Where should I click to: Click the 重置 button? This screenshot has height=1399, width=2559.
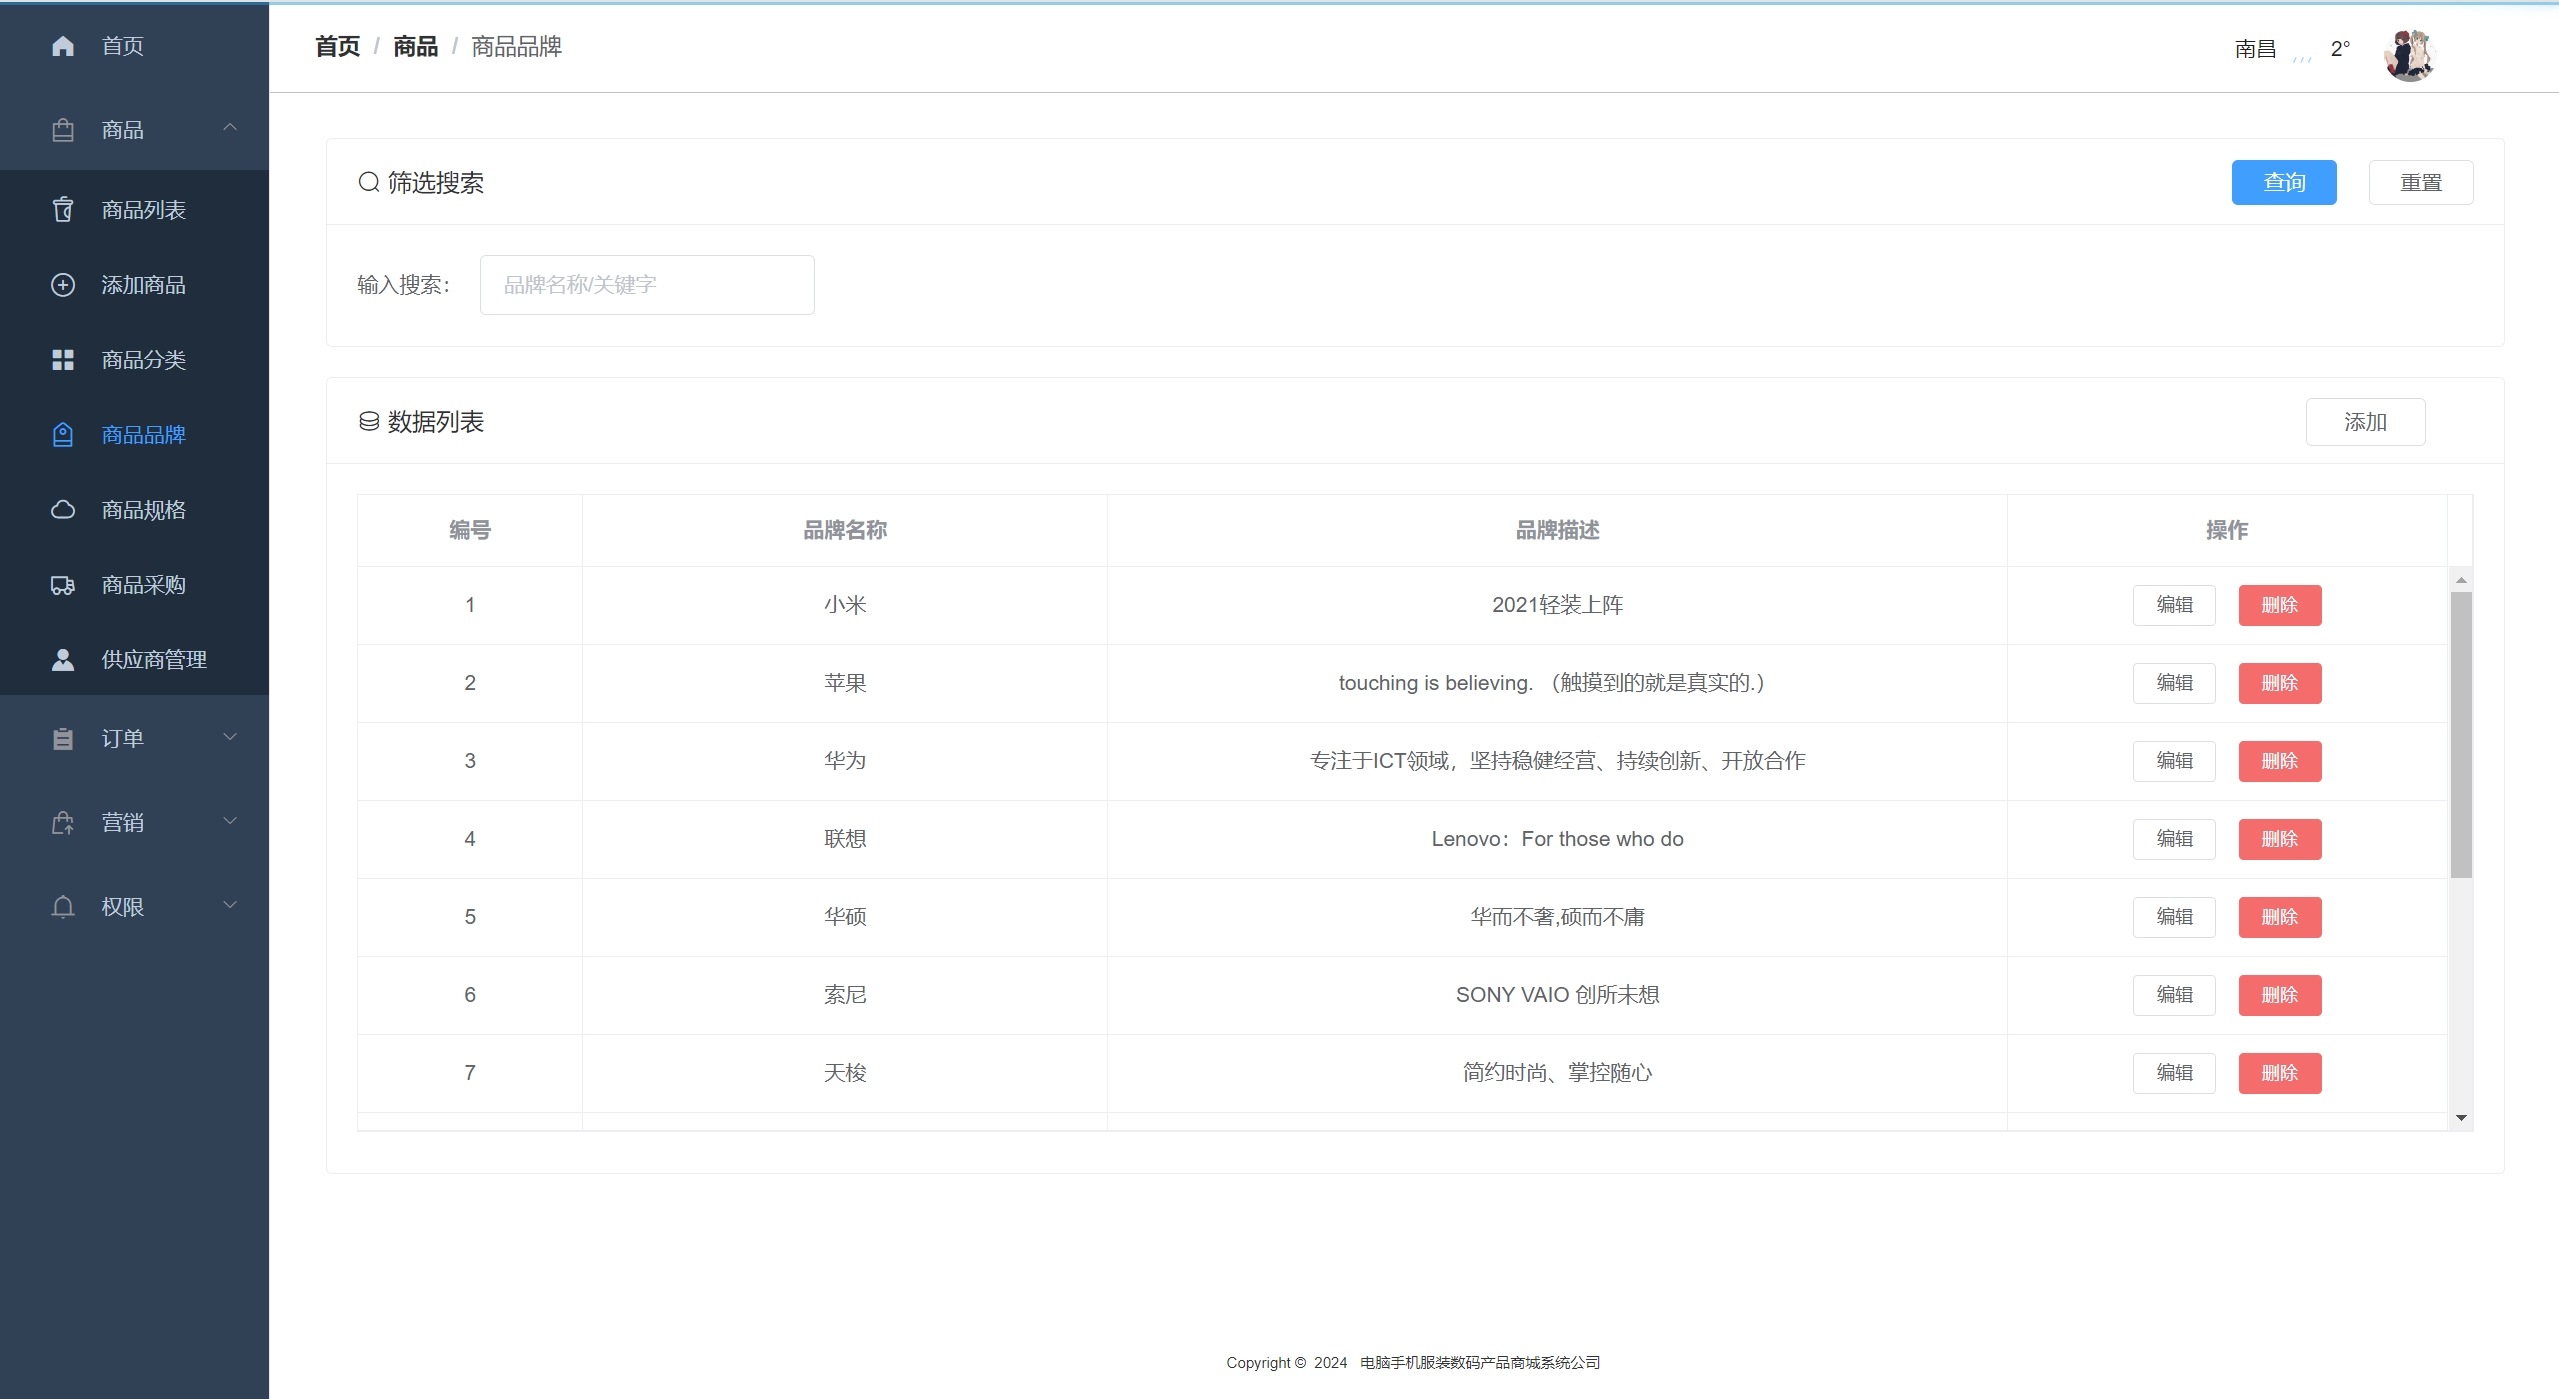[x=2420, y=183]
